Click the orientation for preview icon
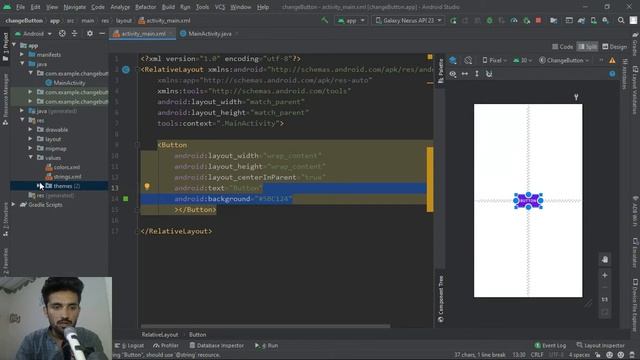This screenshot has width=640, height=360. 468,60
